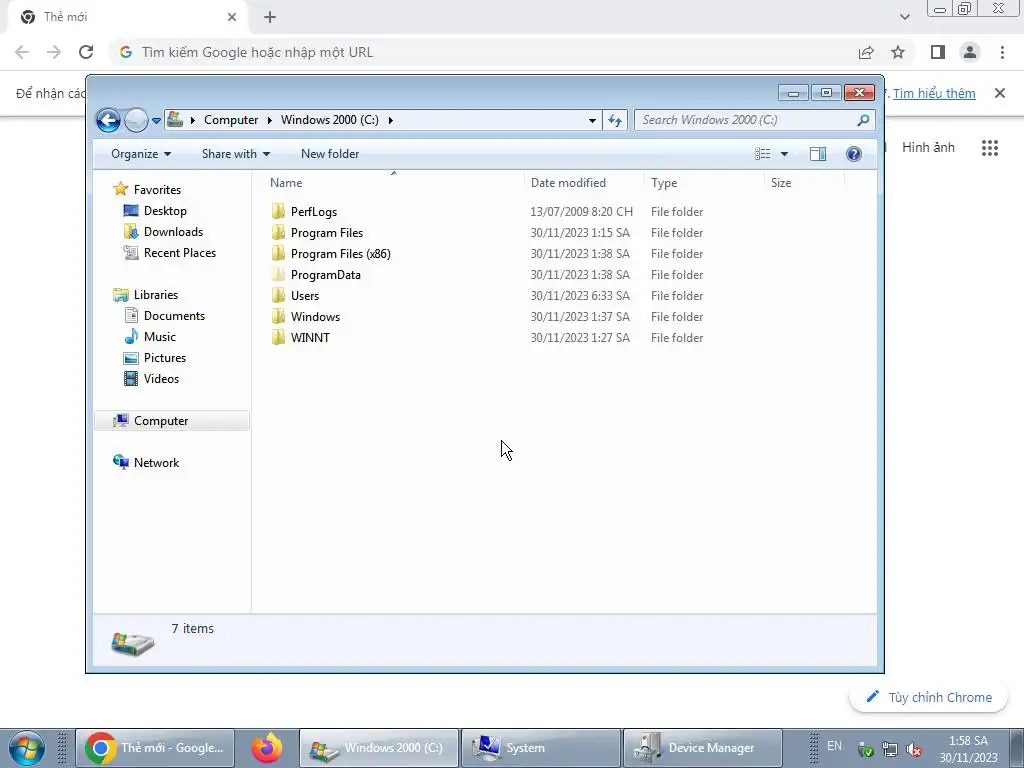Viewport: 1024px width, 768px height.
Task: Follow the Tìm hiểu thêm link
Action: point(934,93)
